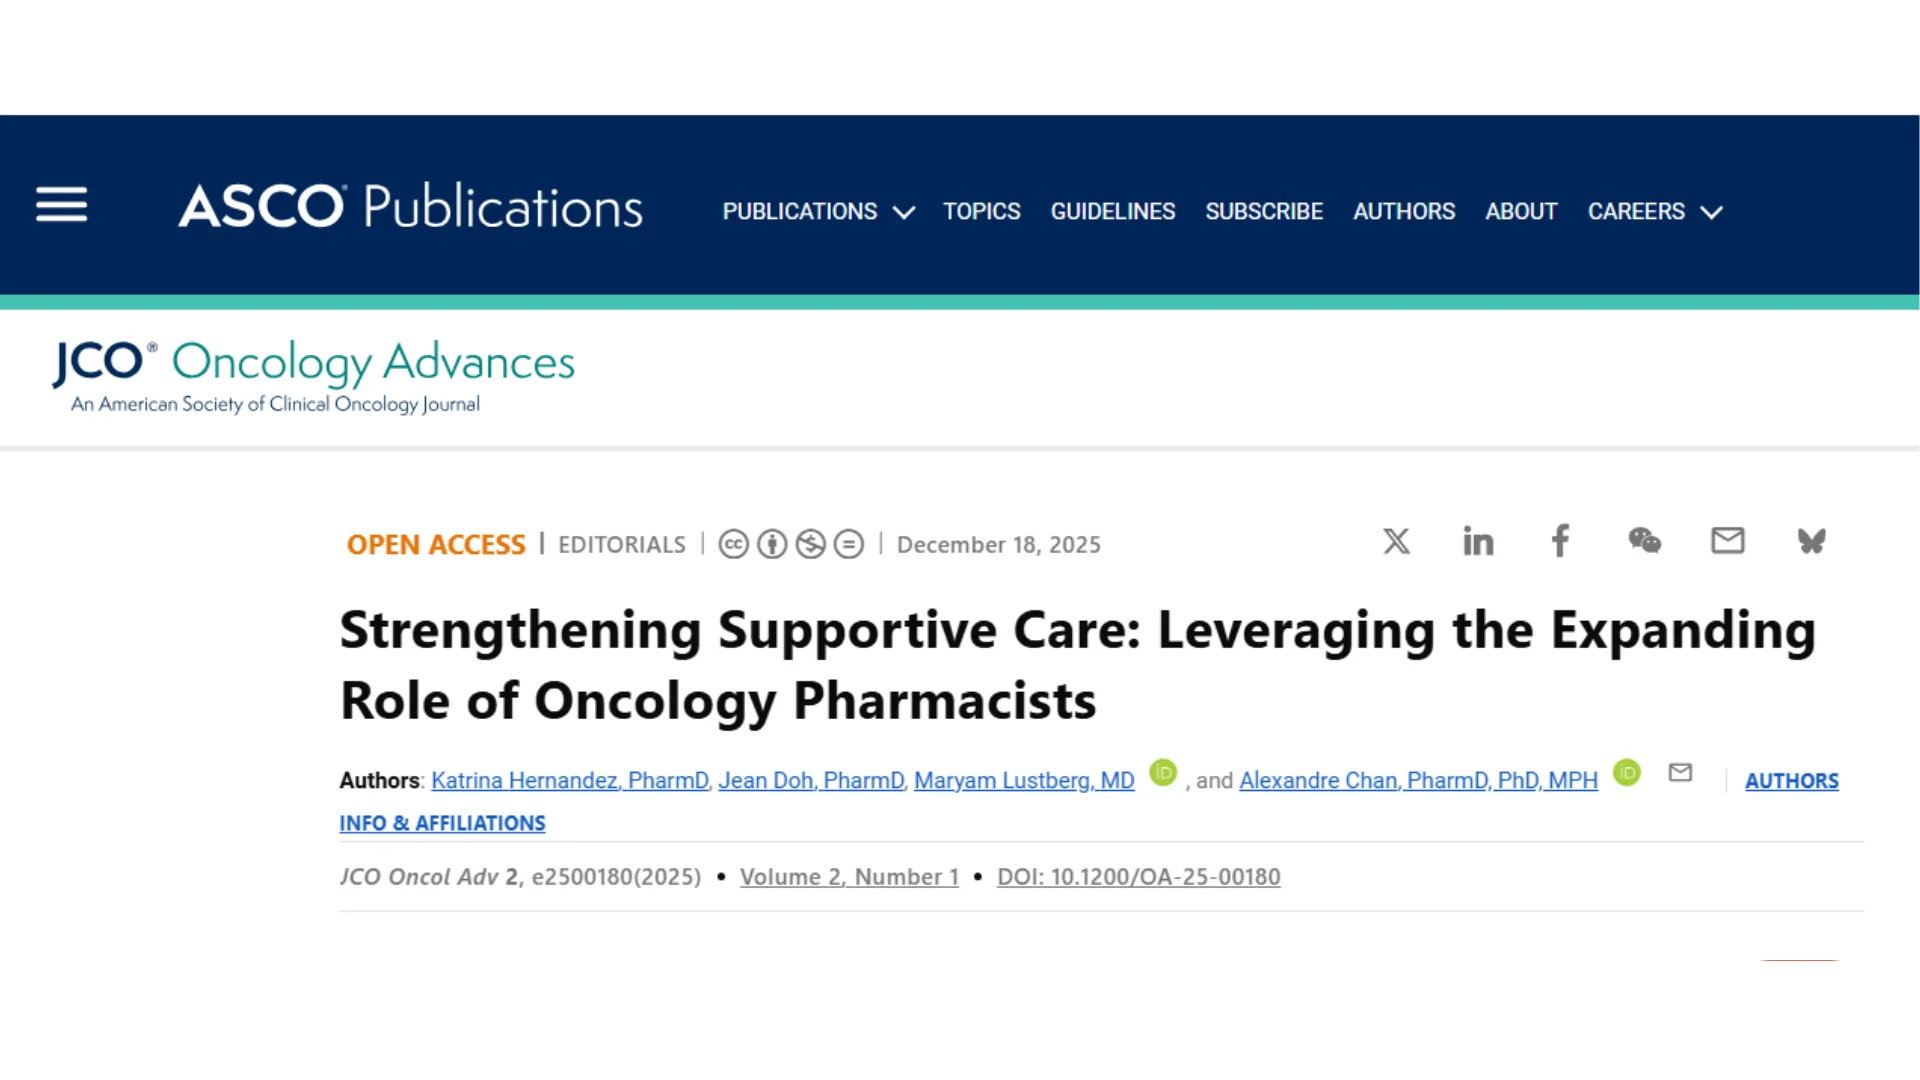Share the article via WeChat
This screenshot has height=1080, width=1920.
tap(1644, 541)
